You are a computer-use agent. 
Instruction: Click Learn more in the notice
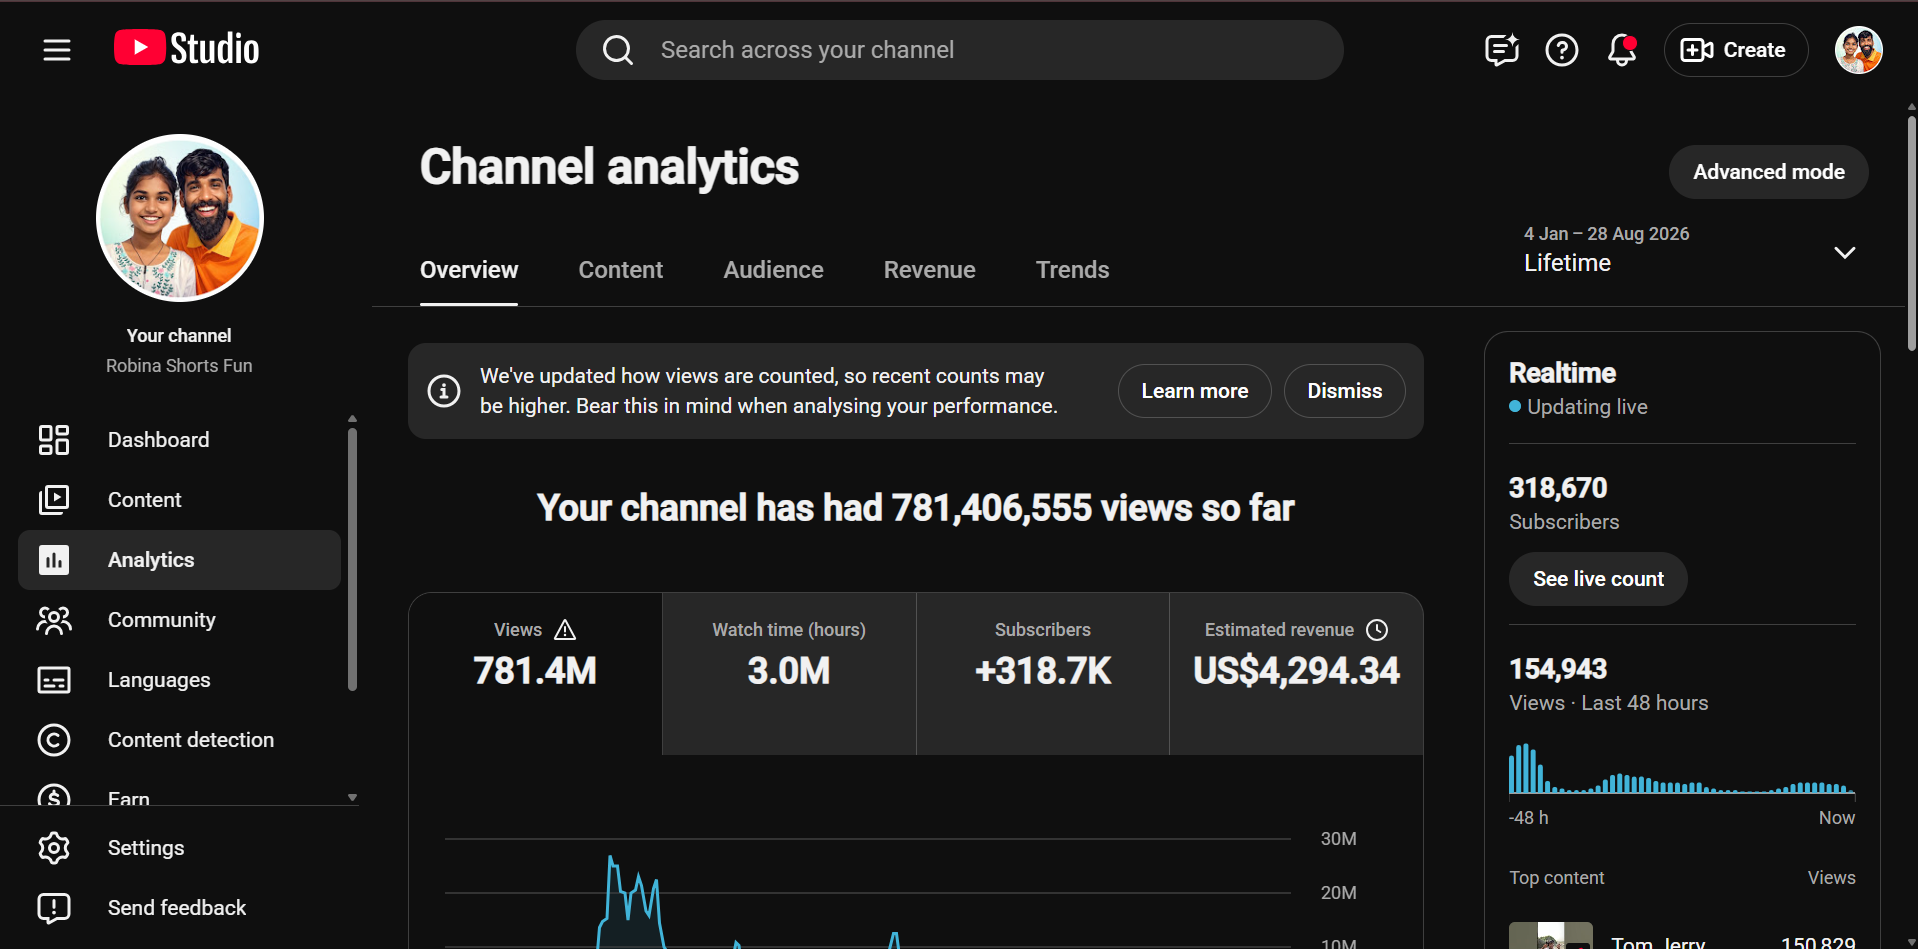(x=1195, y=391)
